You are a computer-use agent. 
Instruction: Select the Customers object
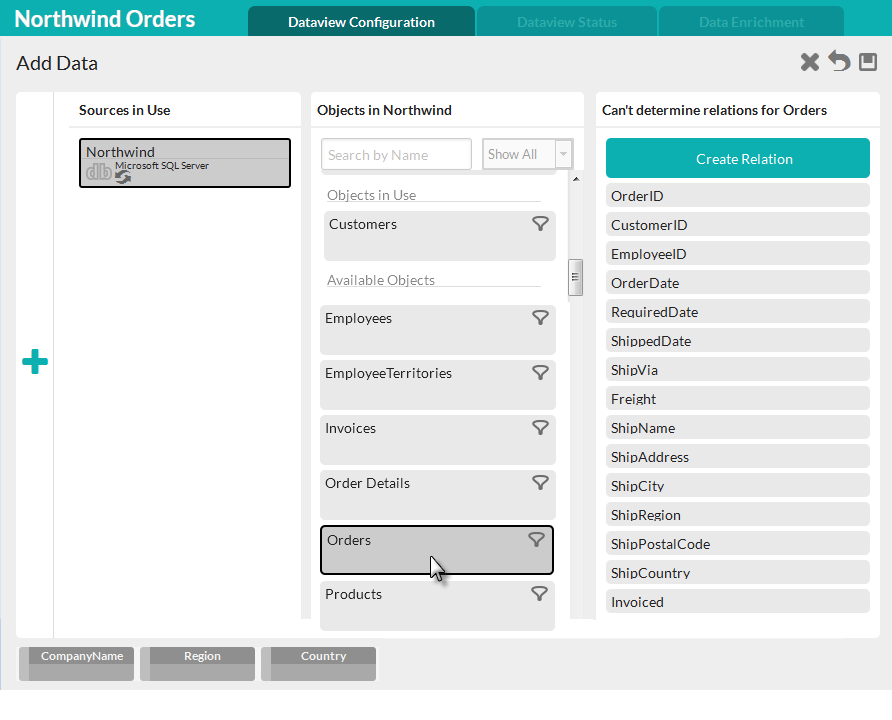point(440,236)
